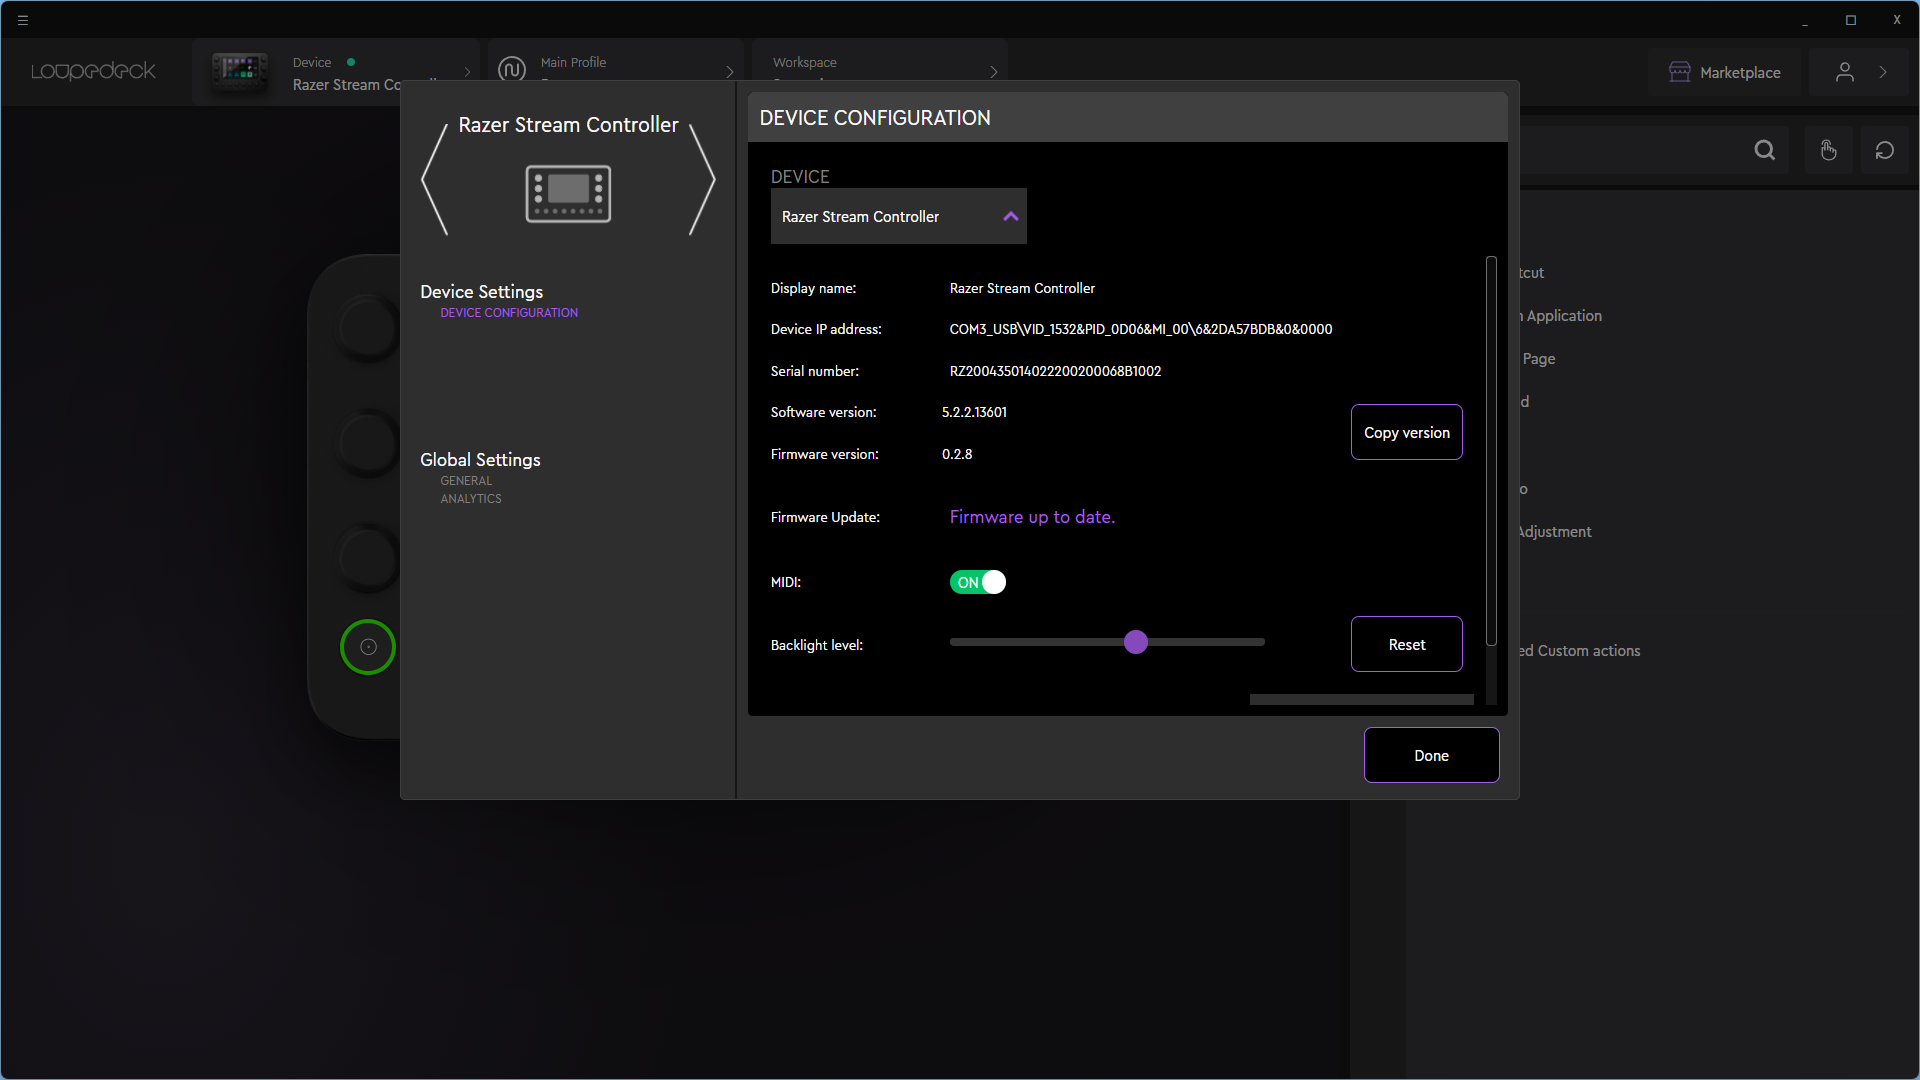Viewport: 1920px width, 1080px height.
Task: Click the top dial on device preview
Action: coord(368,328)
